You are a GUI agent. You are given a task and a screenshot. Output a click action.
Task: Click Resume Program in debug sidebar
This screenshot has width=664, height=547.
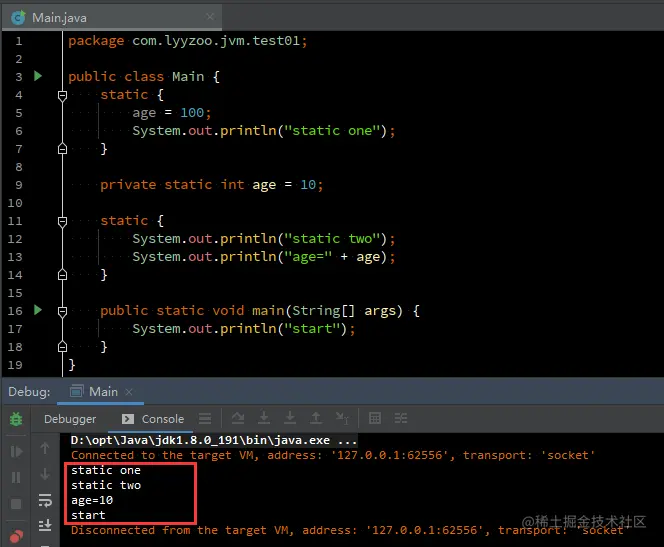tap(16, 452)
